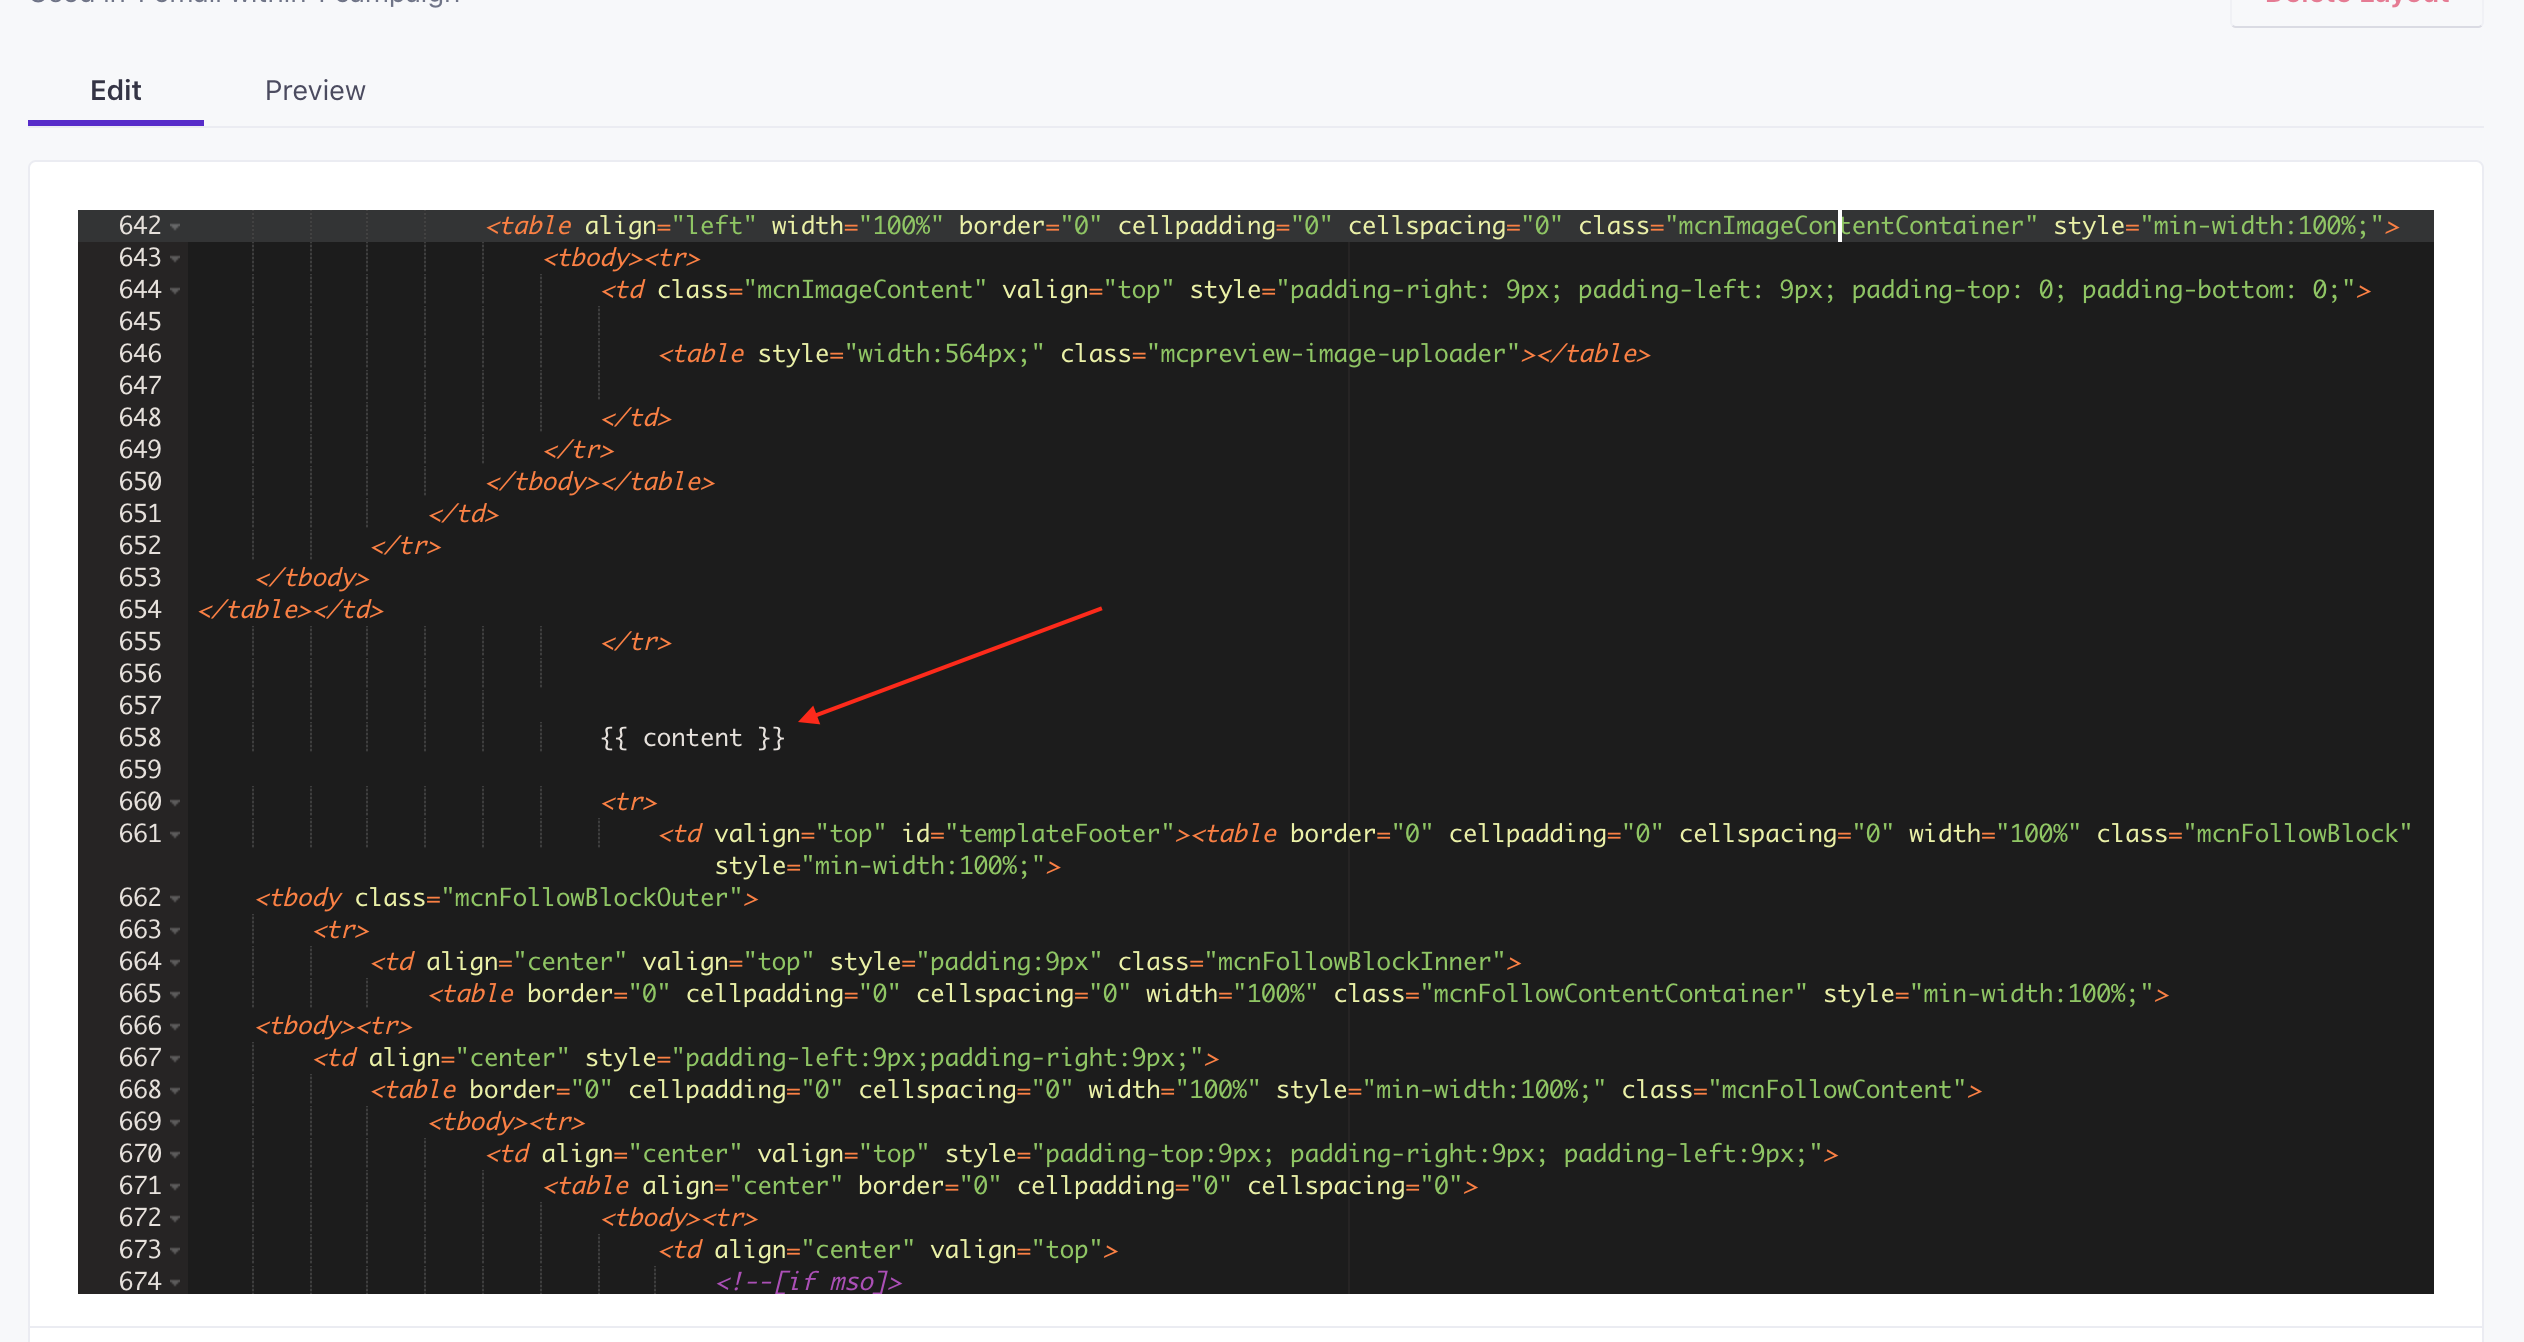
Task: Collapse the templateFooter td at line 661
Action: click(176, 835)
